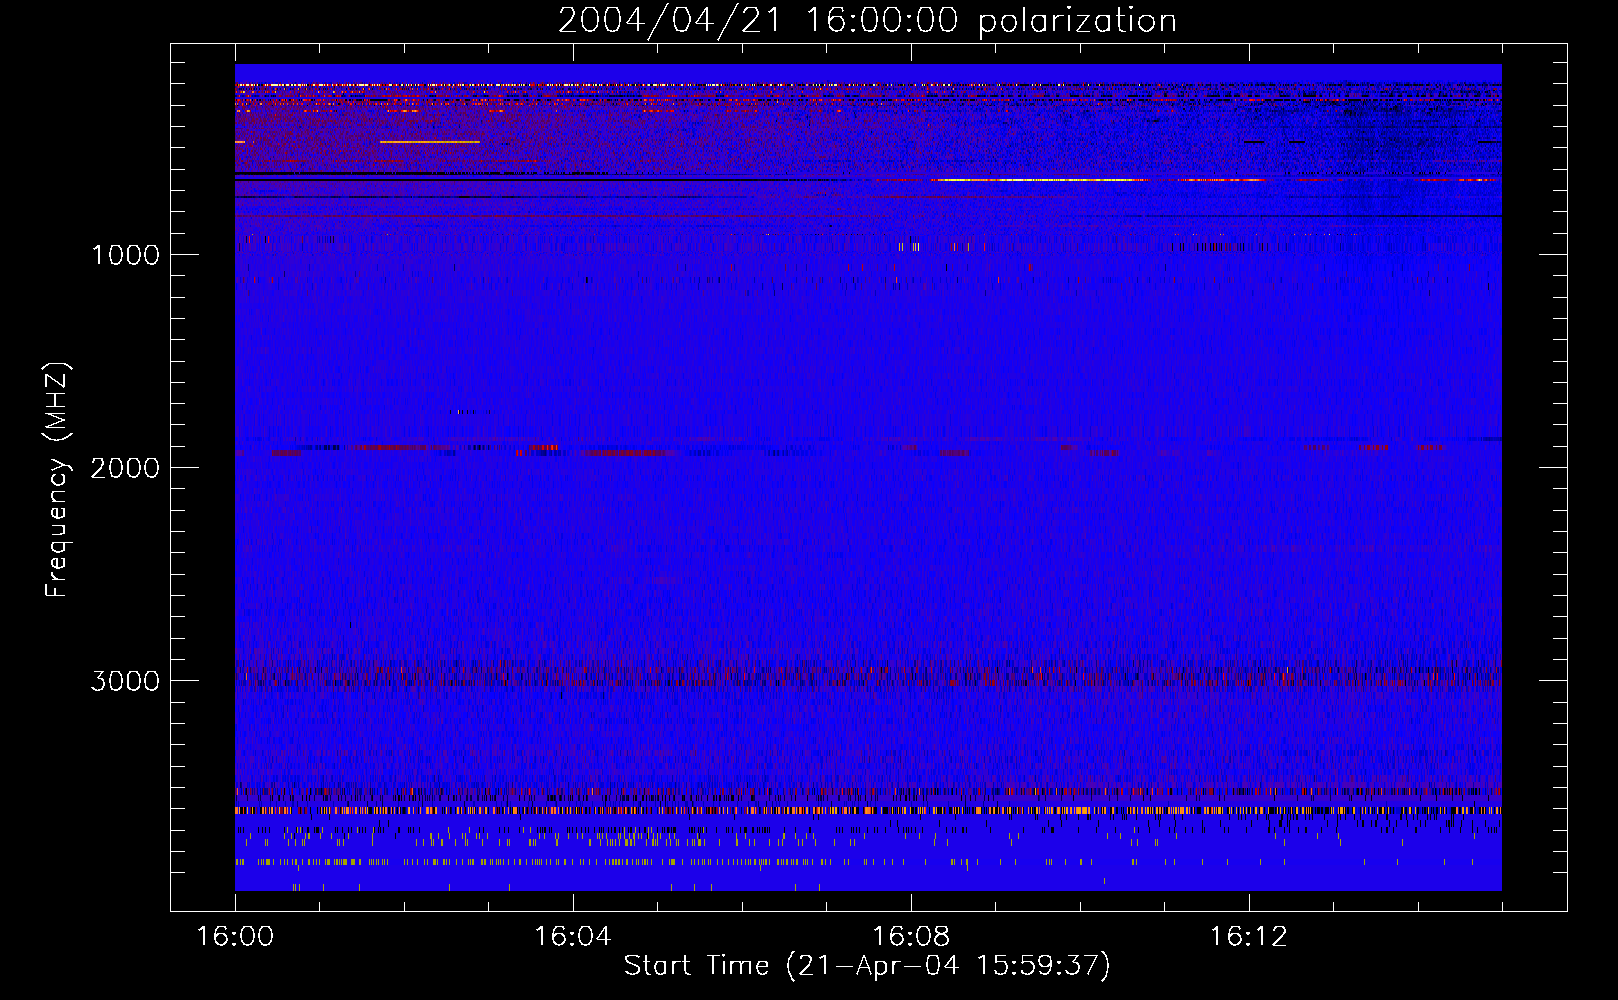
Task: Click the 'Frequency (MHZ)' axis label
Action: pos(57,480)
